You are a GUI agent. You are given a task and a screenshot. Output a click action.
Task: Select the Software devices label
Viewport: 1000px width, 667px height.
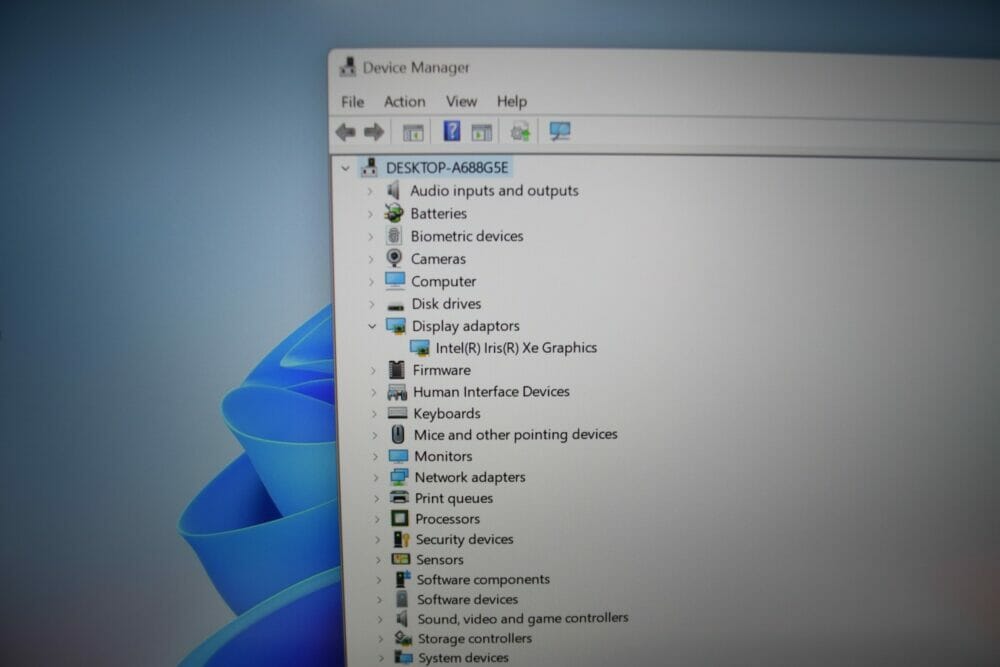click(467, 599)
